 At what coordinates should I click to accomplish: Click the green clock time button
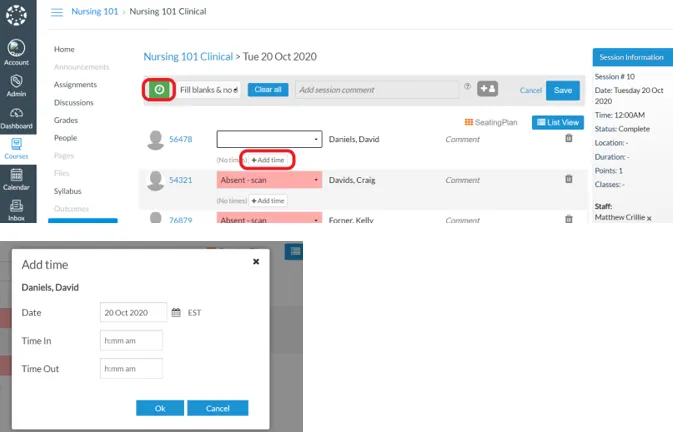click(x=159, y=90)
